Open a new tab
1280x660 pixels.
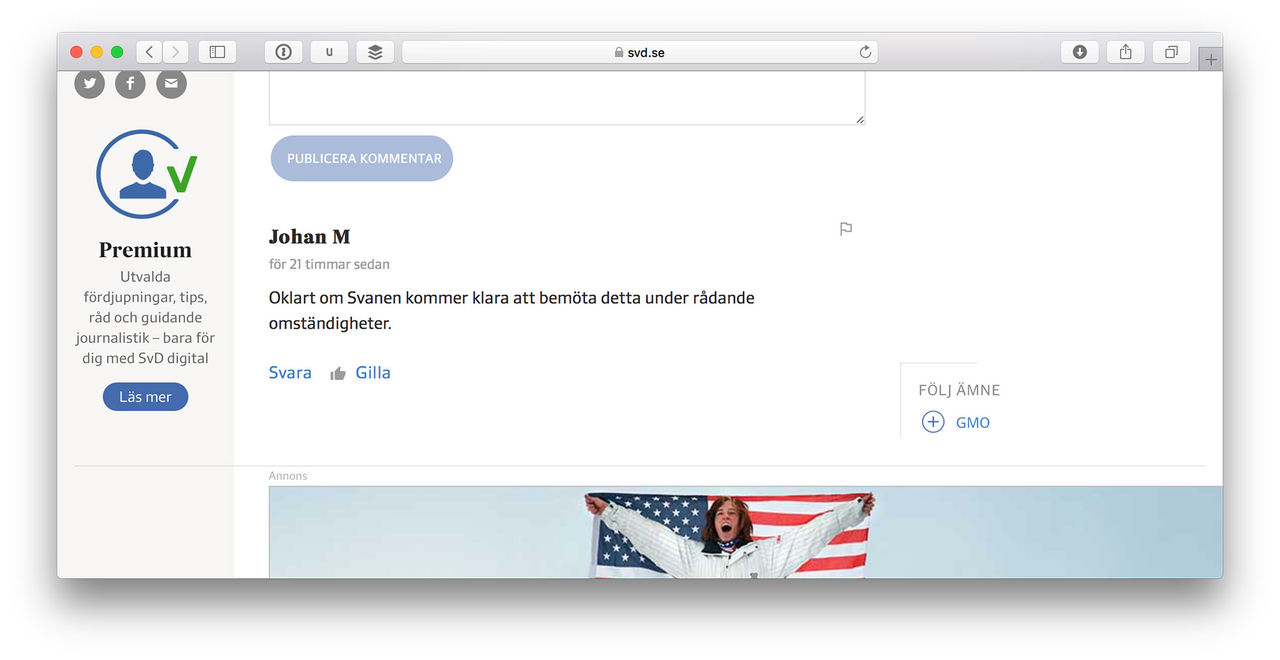click(1211, 59)
